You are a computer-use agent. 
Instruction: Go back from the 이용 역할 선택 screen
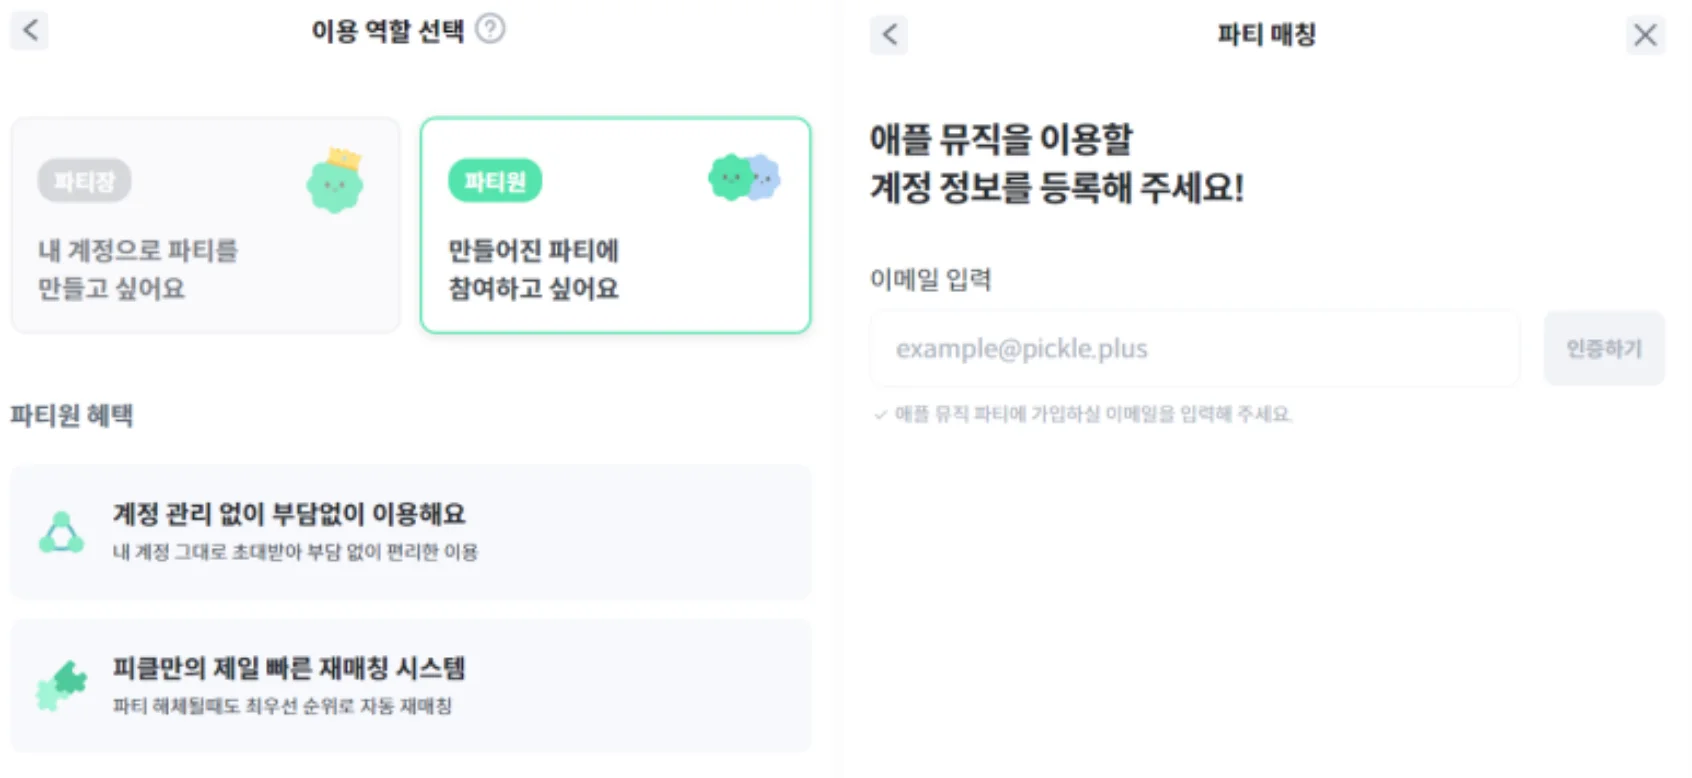[x=30, y=30]
